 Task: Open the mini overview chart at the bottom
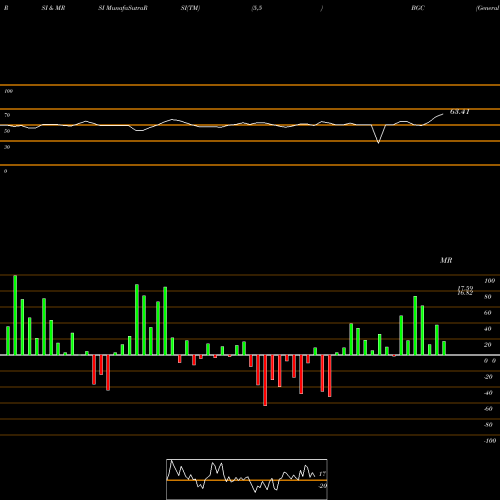[x=247, y=479]
